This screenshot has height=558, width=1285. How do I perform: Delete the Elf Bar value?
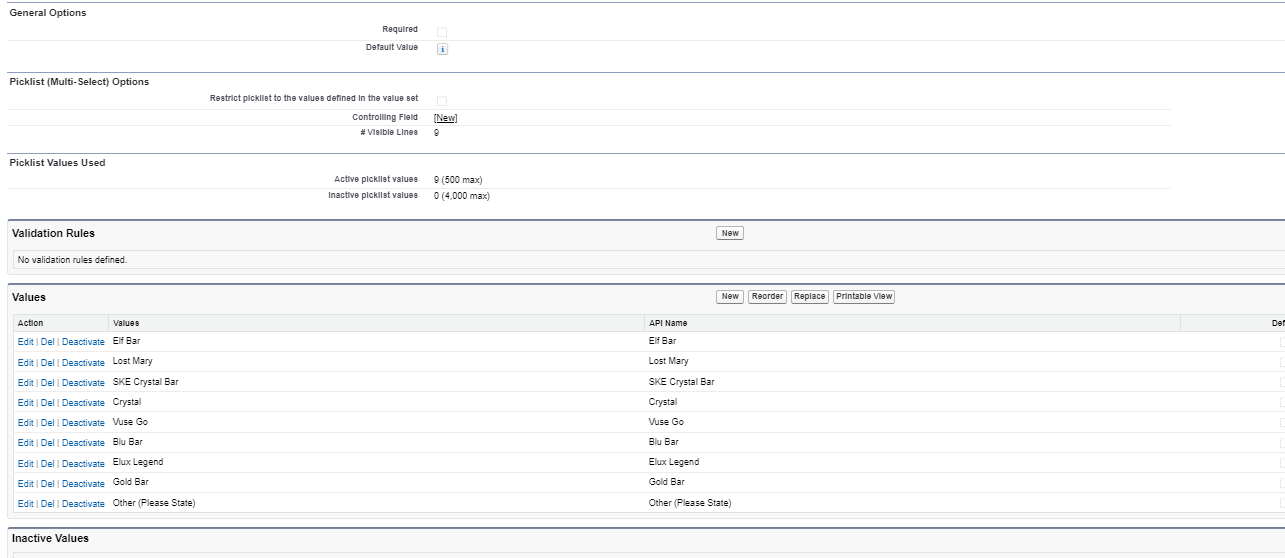[x=48, y=342]
